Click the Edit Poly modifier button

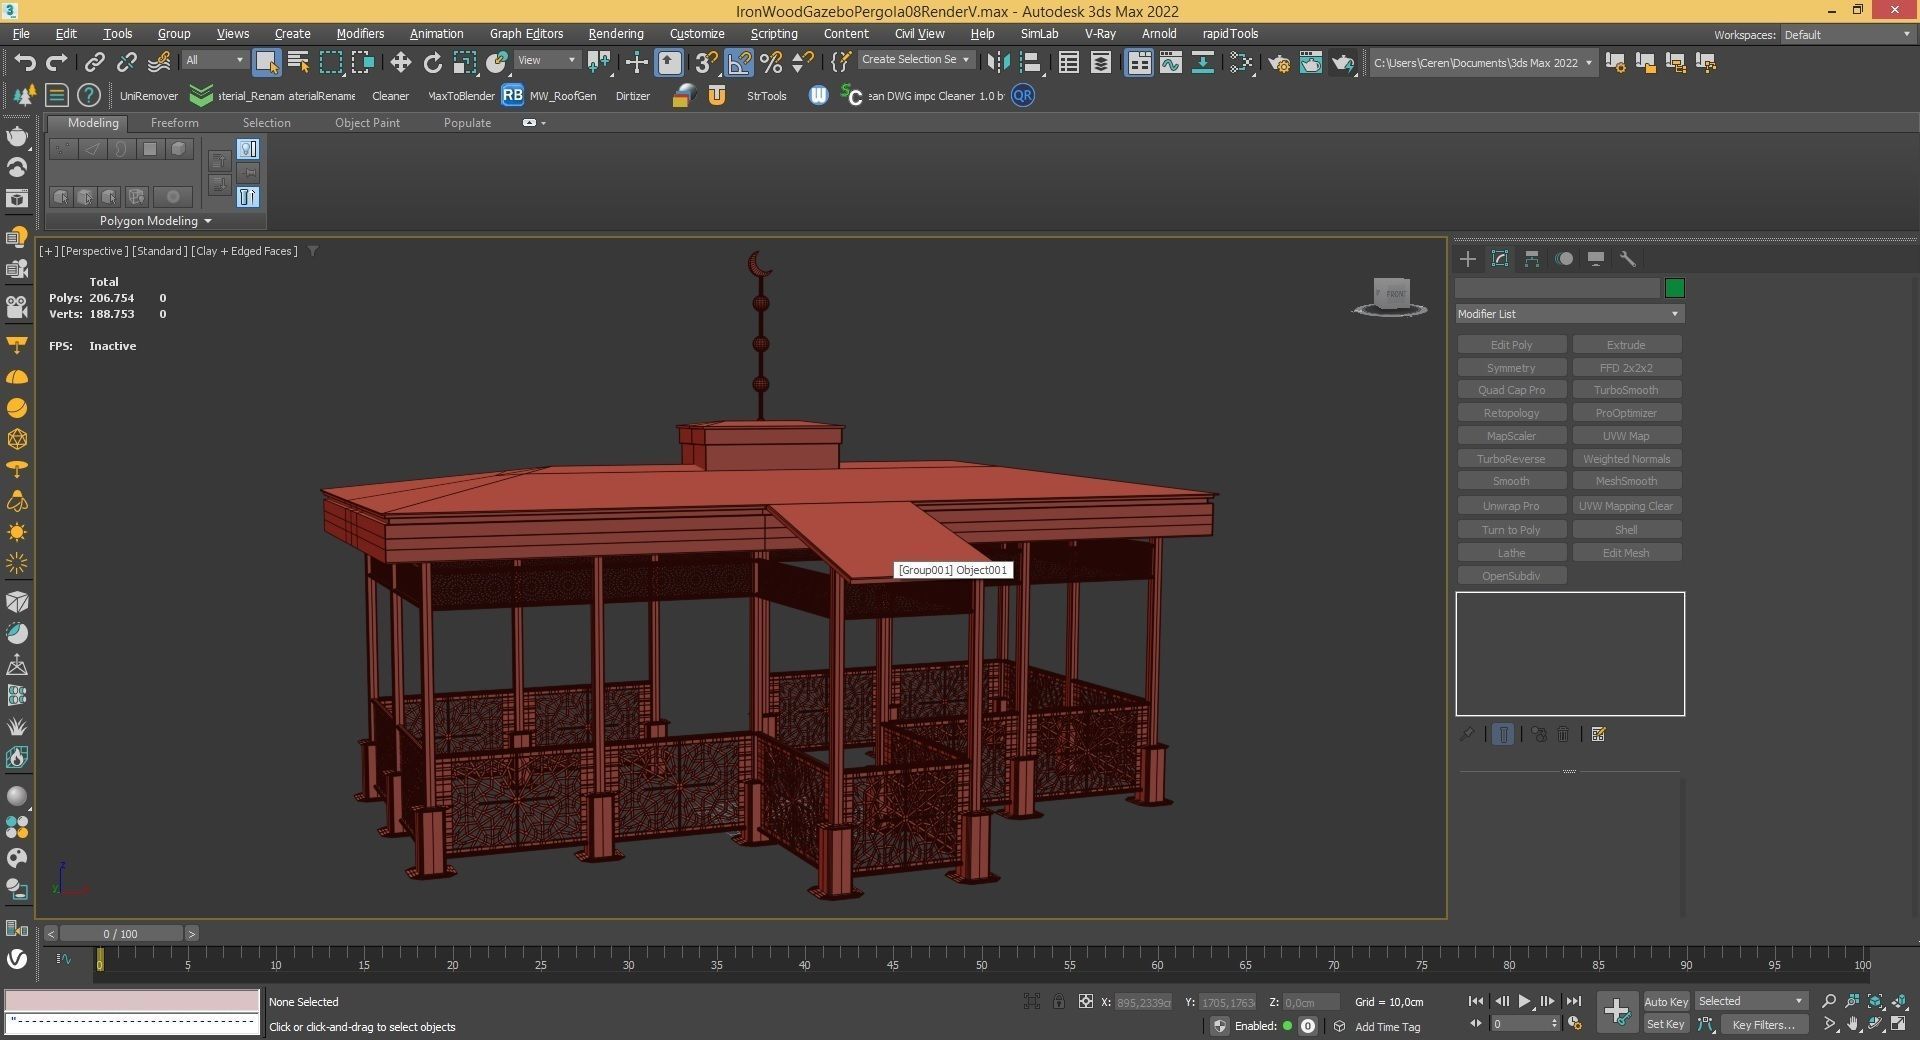1511,345
